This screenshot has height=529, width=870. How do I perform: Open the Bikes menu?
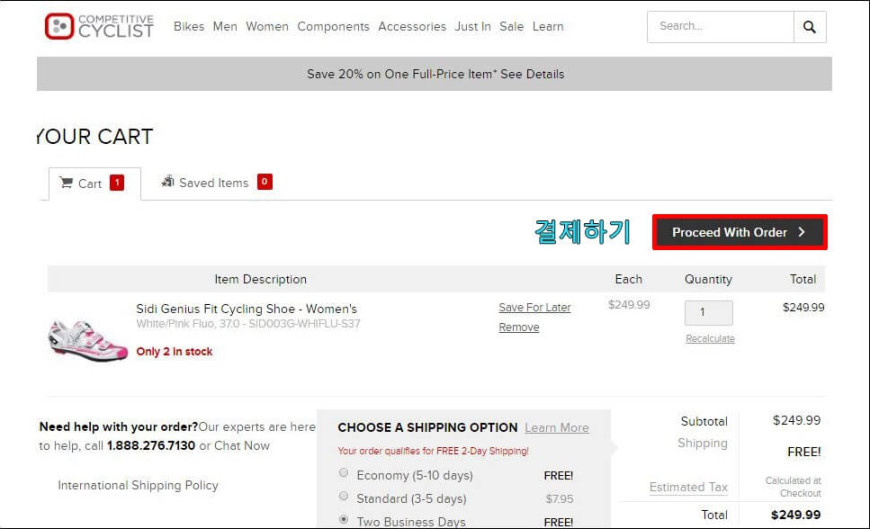tap(189, 26)
